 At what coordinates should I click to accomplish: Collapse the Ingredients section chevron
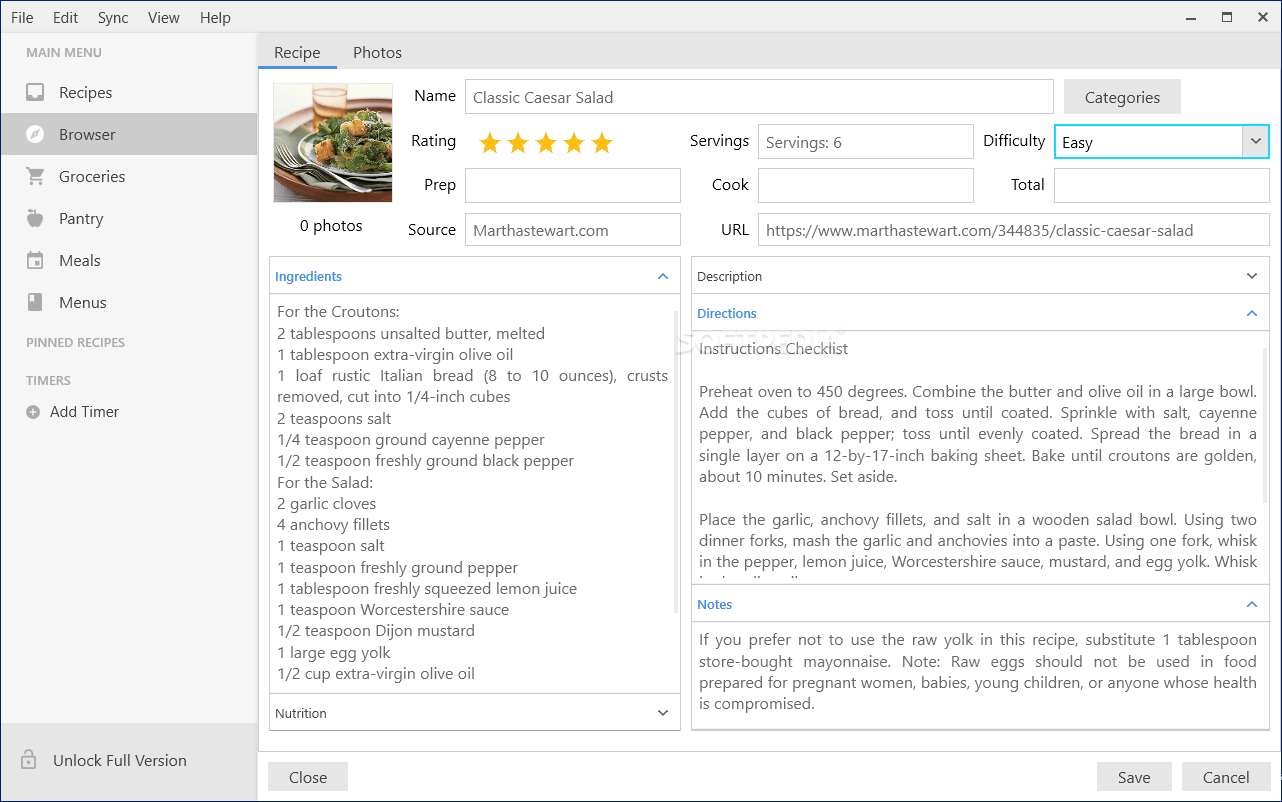[663, 276]
